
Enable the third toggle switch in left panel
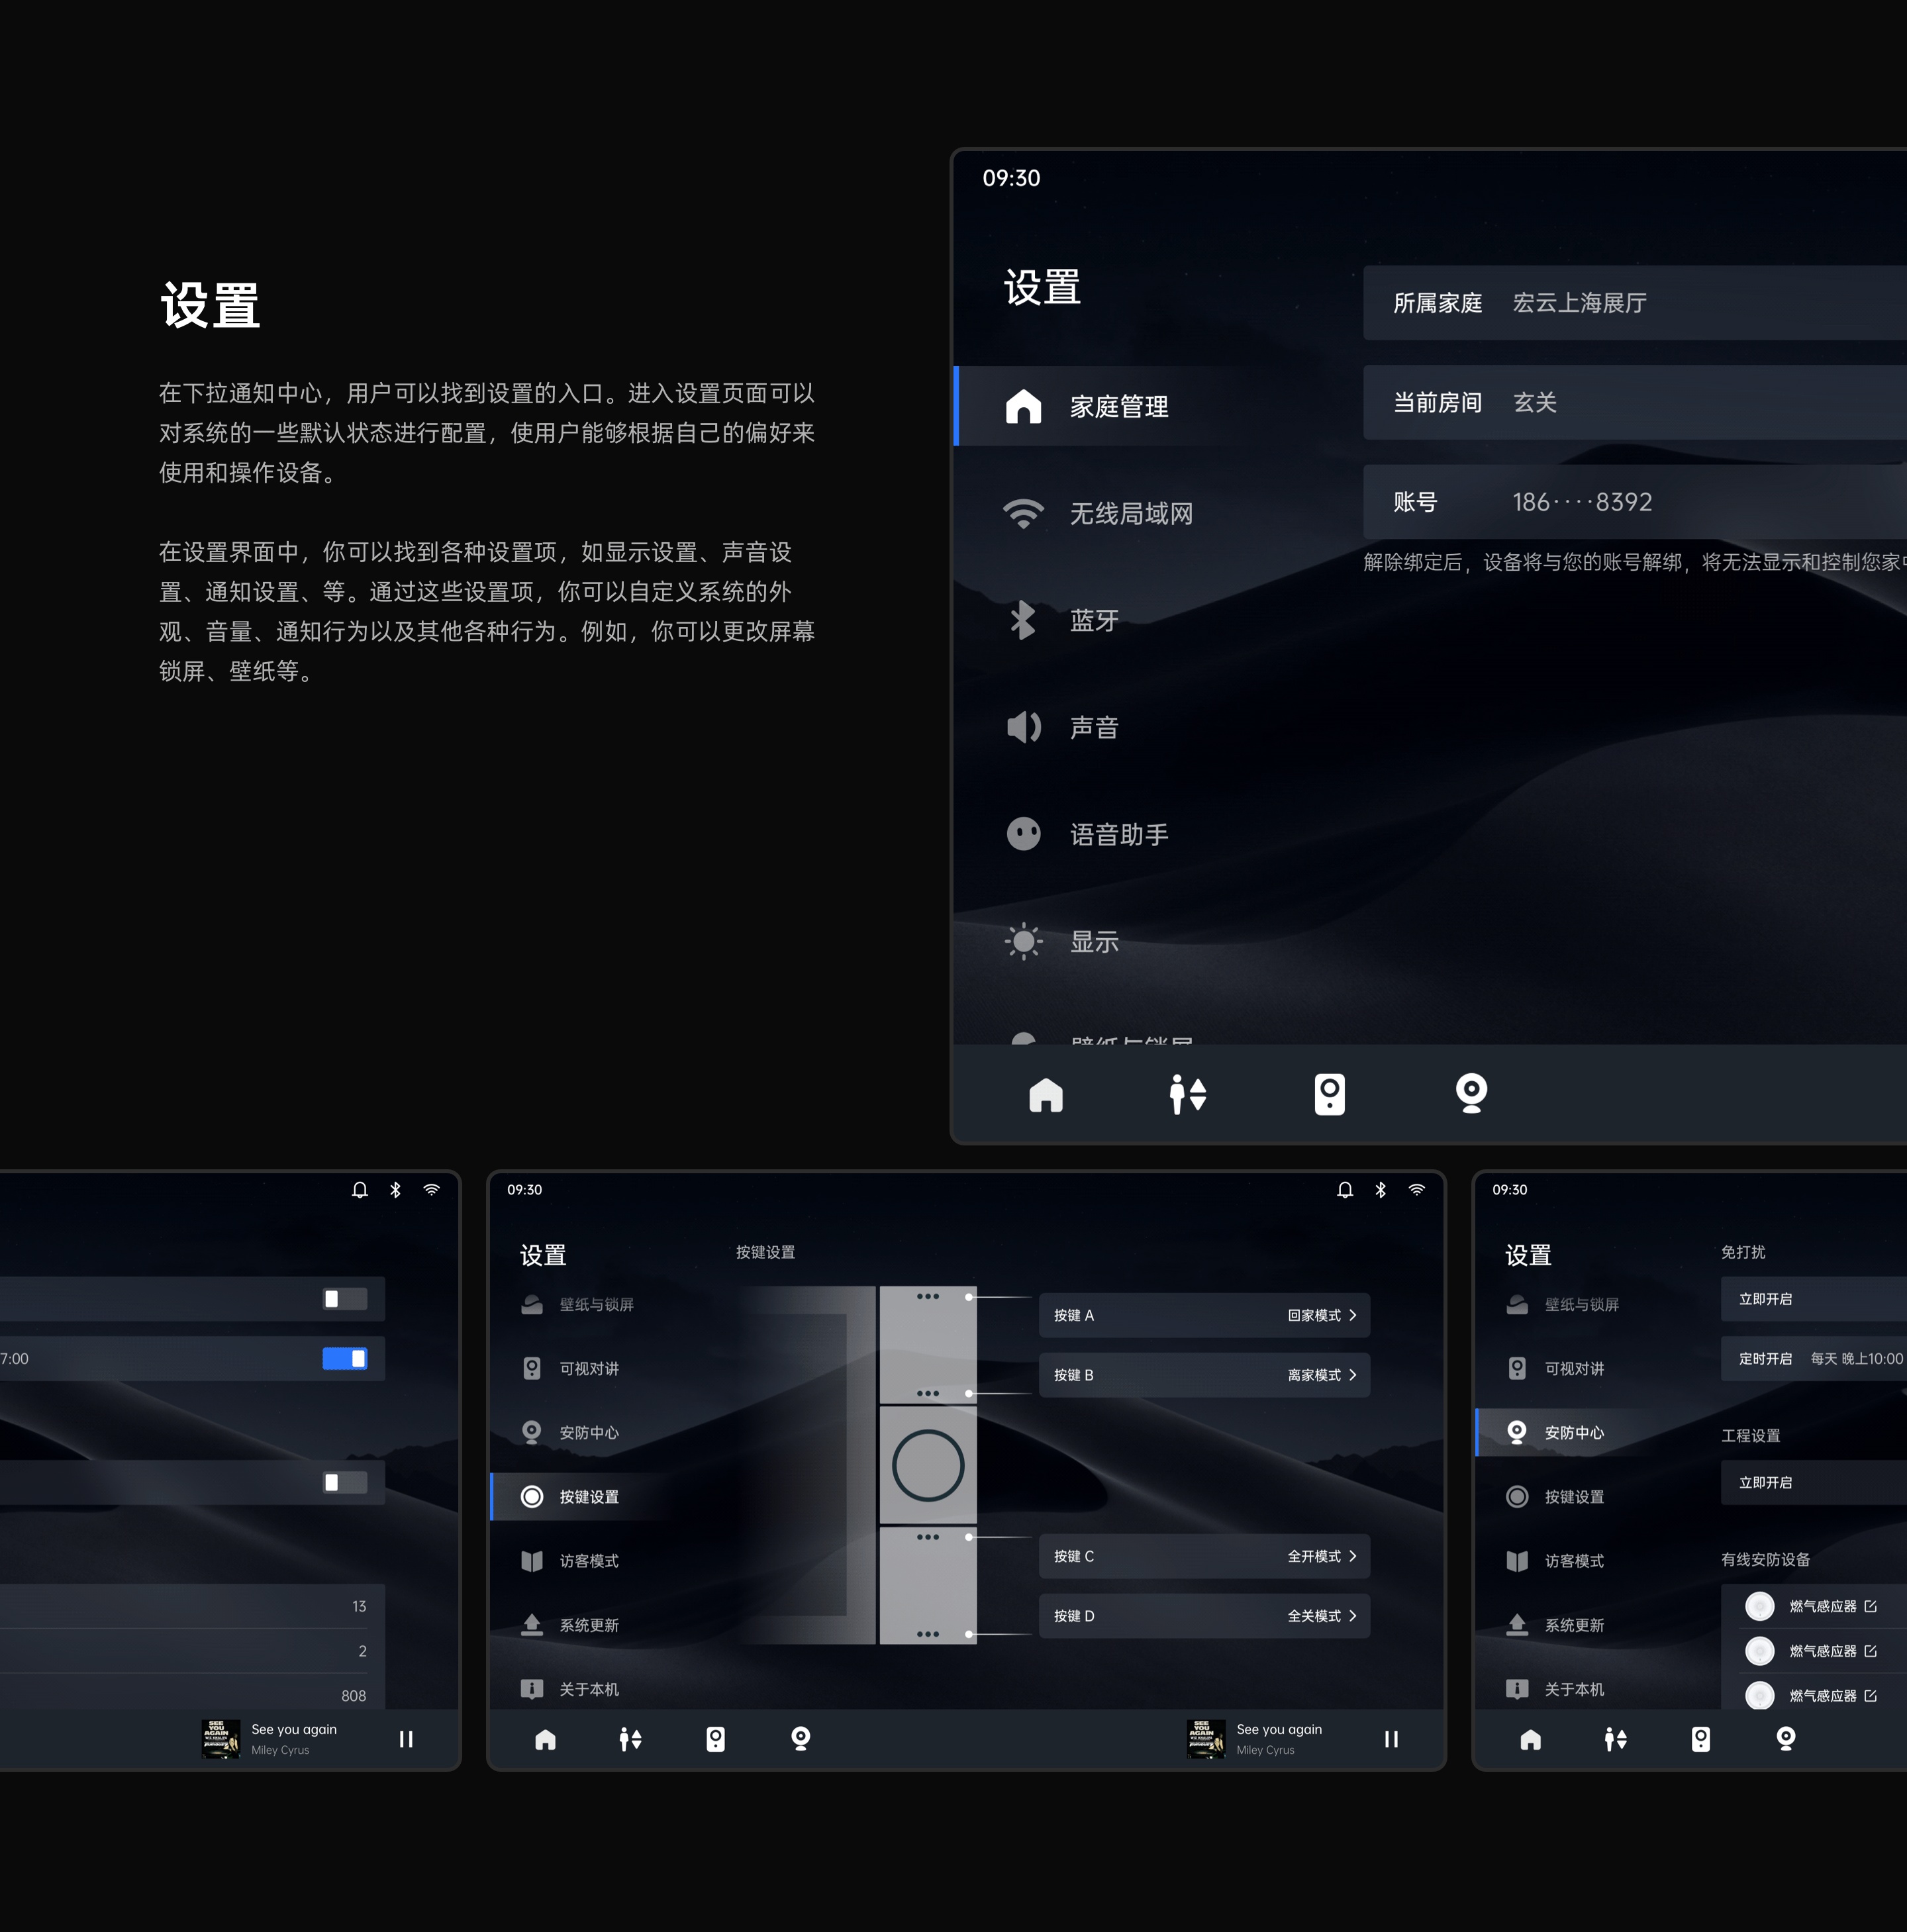click(345, 1482)
